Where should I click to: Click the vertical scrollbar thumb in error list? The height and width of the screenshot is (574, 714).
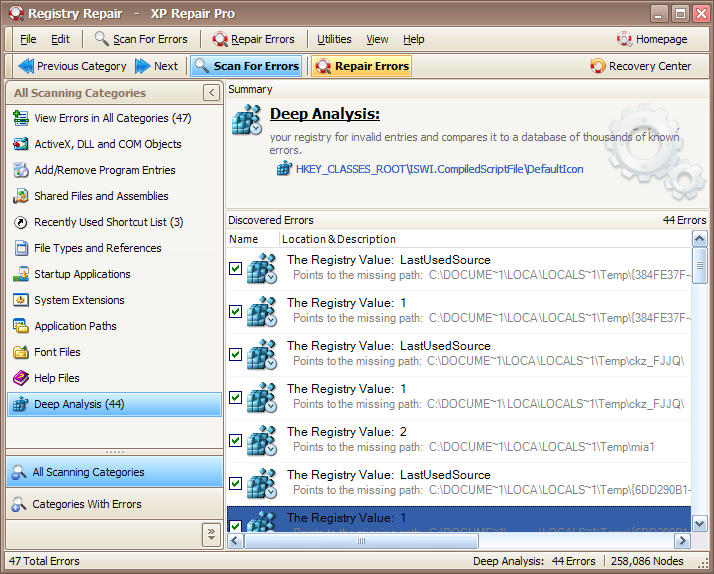pos(699,266)
